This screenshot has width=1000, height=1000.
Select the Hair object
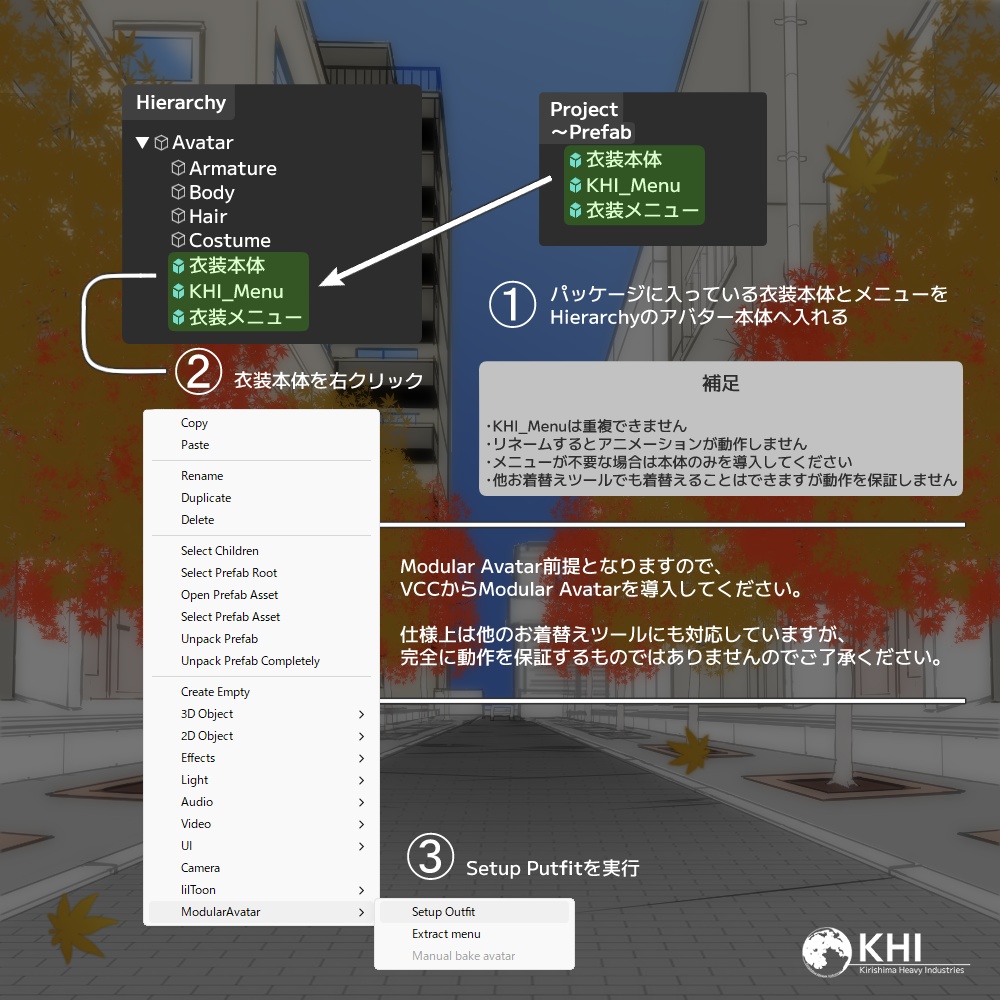[208, 216]
